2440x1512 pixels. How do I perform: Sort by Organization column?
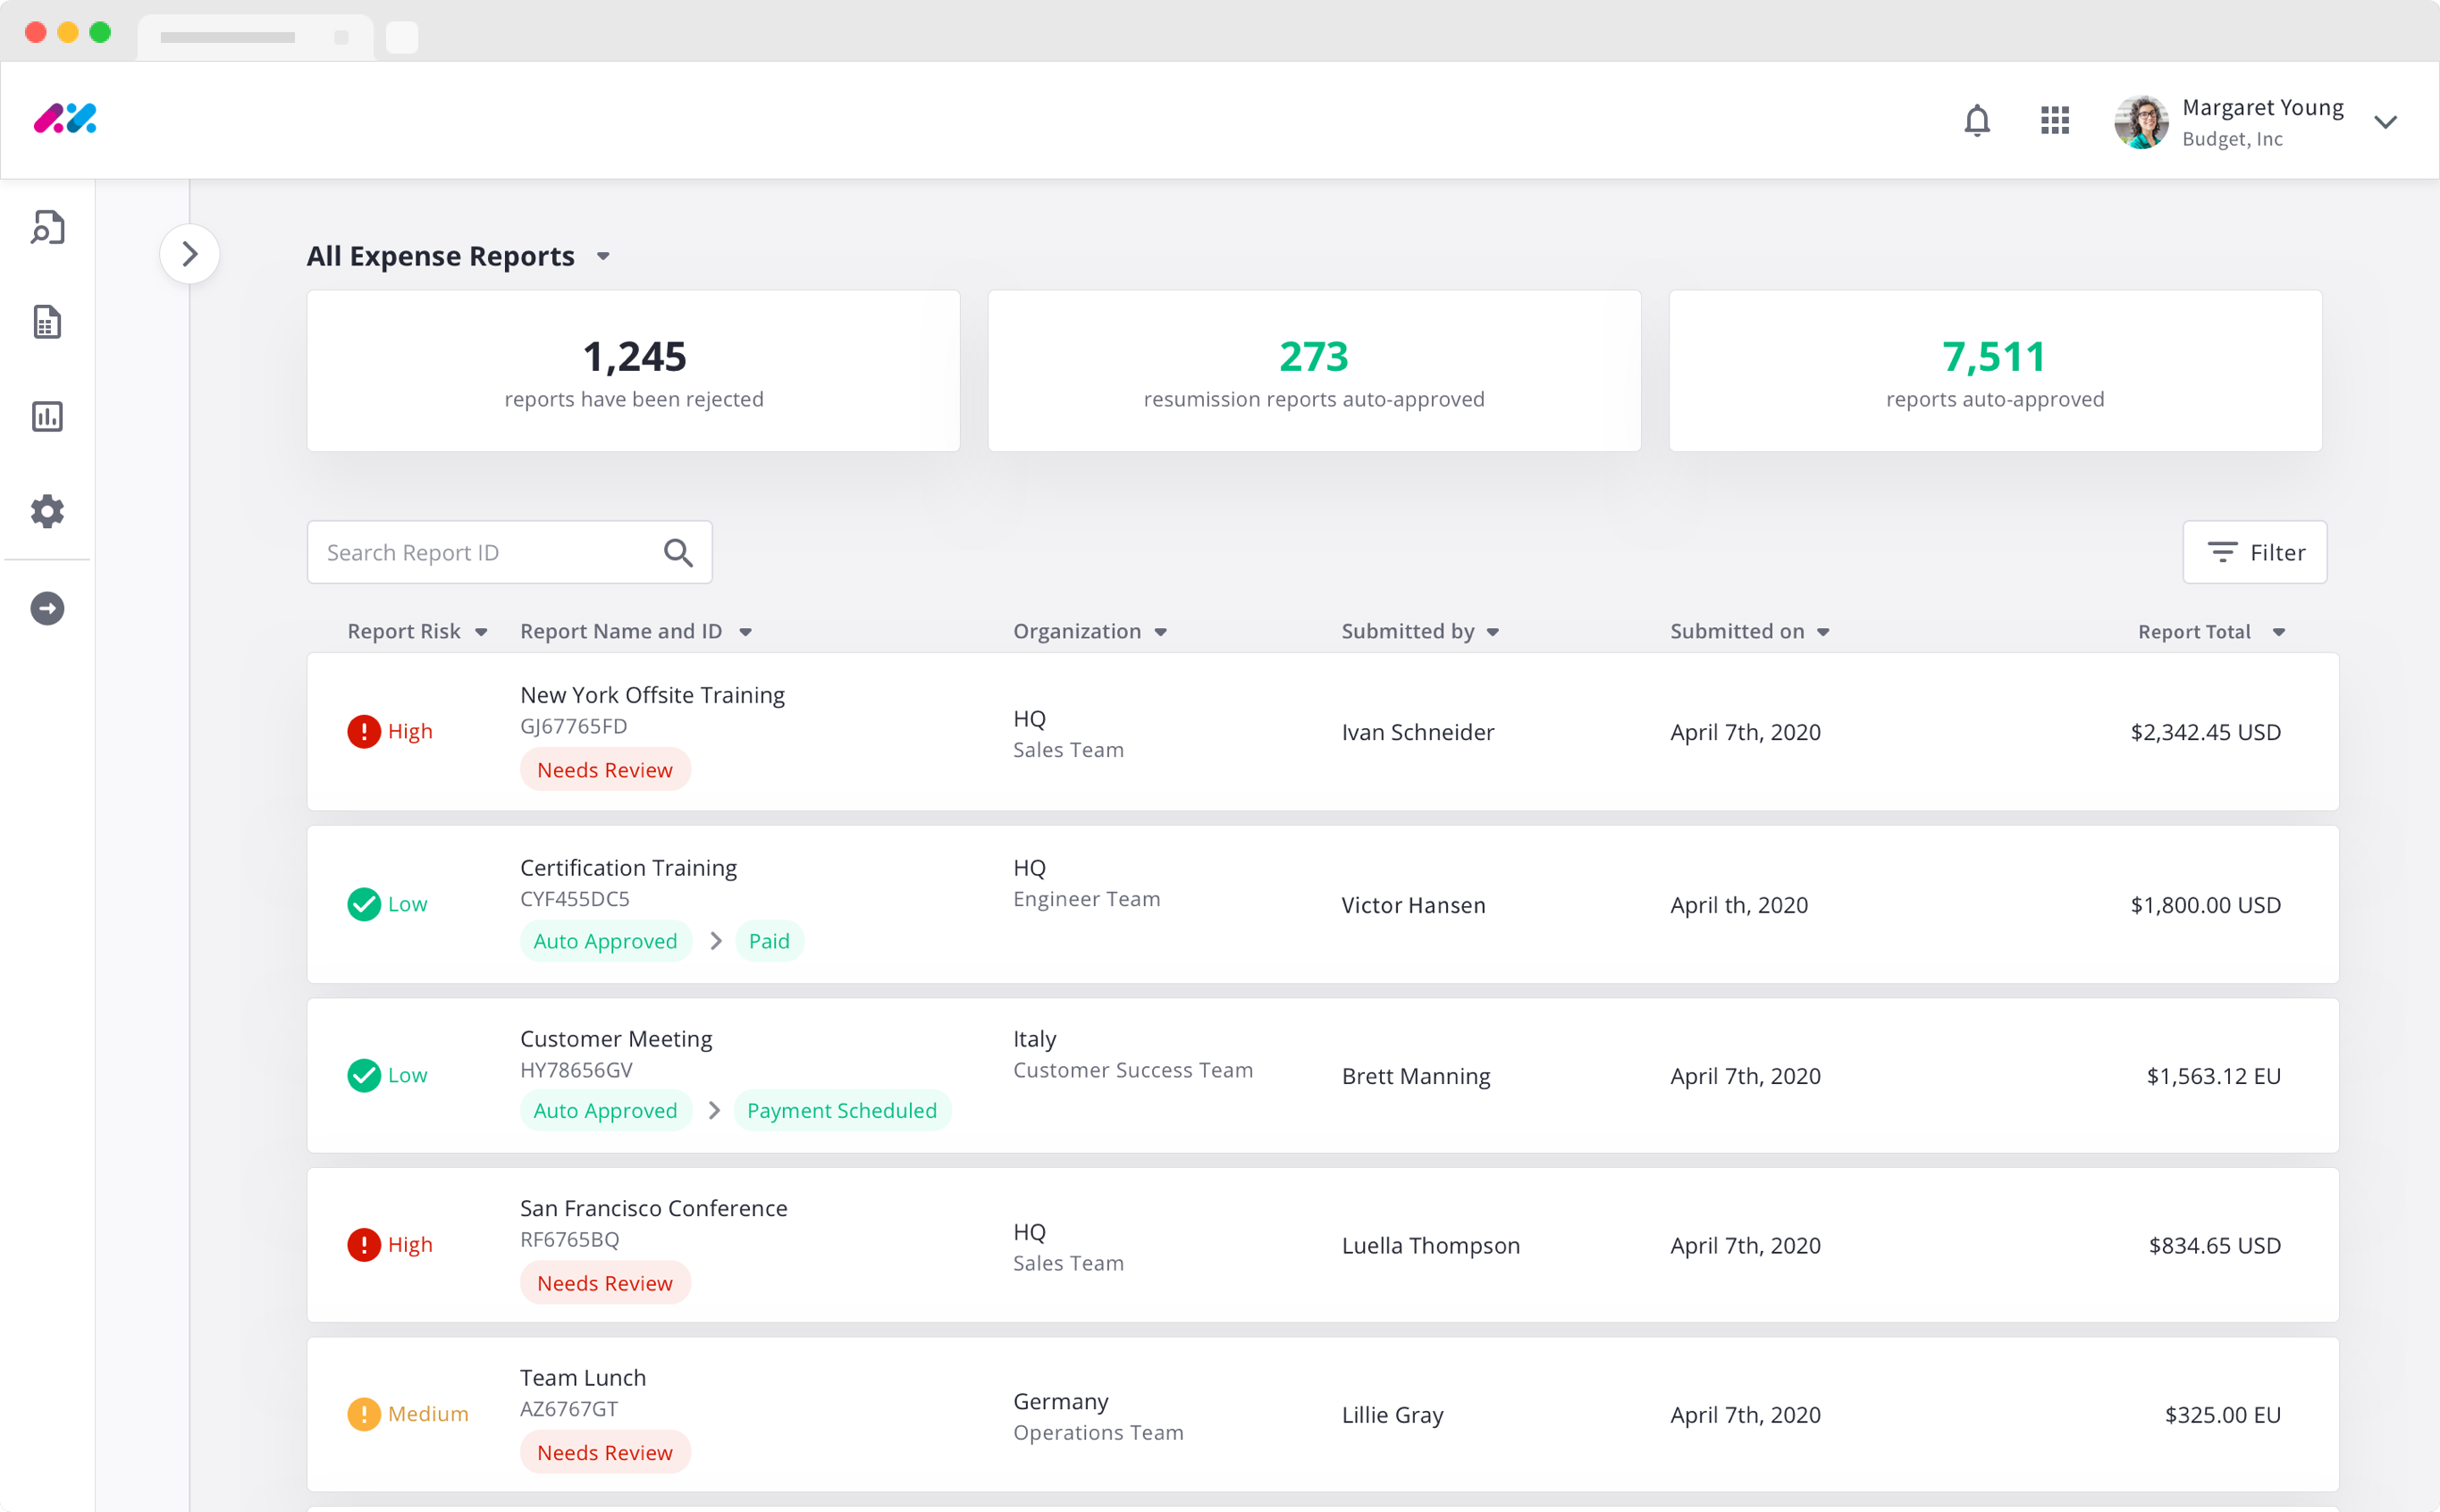point(1090,631)
